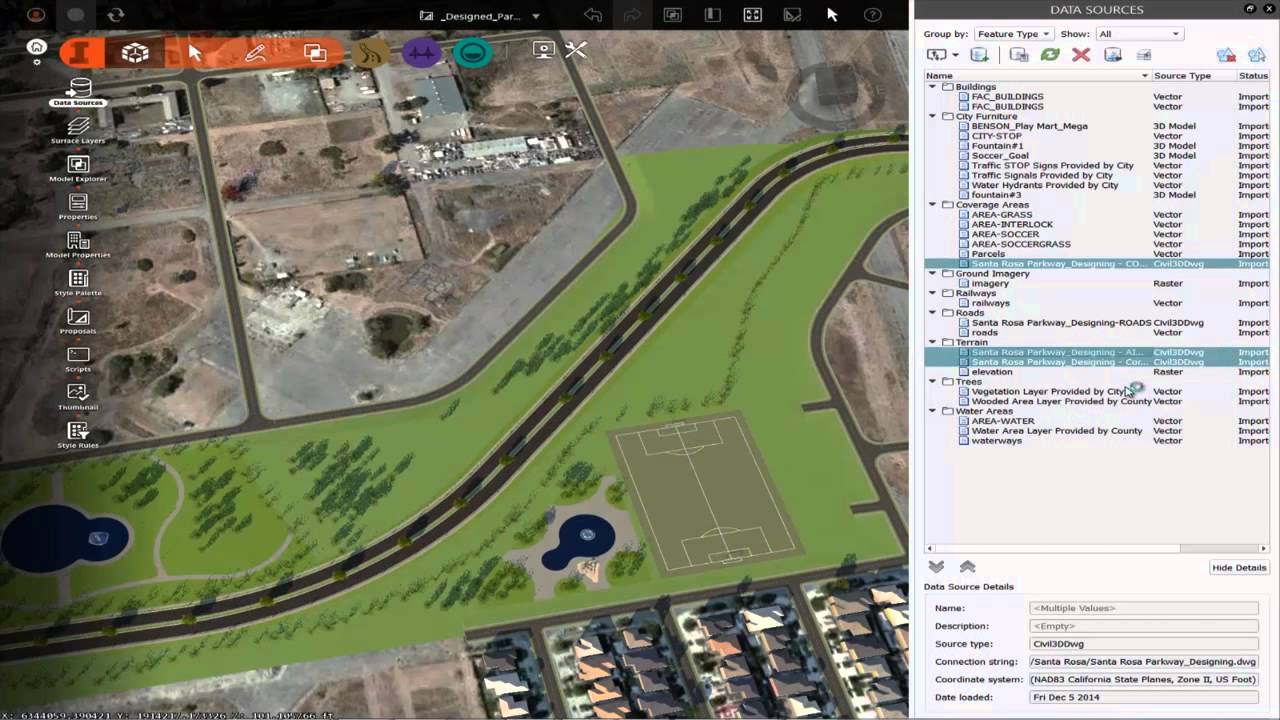The image size is (1280, 720).
Task: Collapse the Trees group
Action: click(x=933, y=382)
